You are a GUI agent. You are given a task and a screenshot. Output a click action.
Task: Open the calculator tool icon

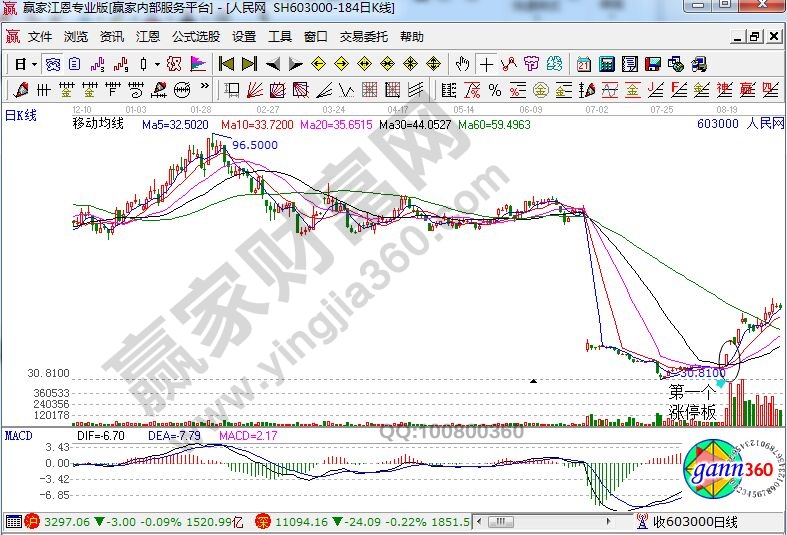(x=607, y=64)
